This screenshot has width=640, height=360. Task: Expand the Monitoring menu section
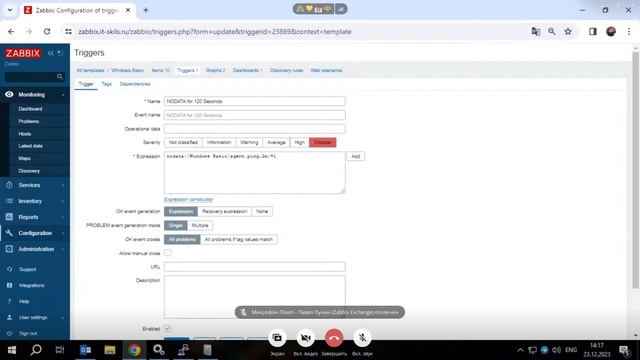(63, 95)
